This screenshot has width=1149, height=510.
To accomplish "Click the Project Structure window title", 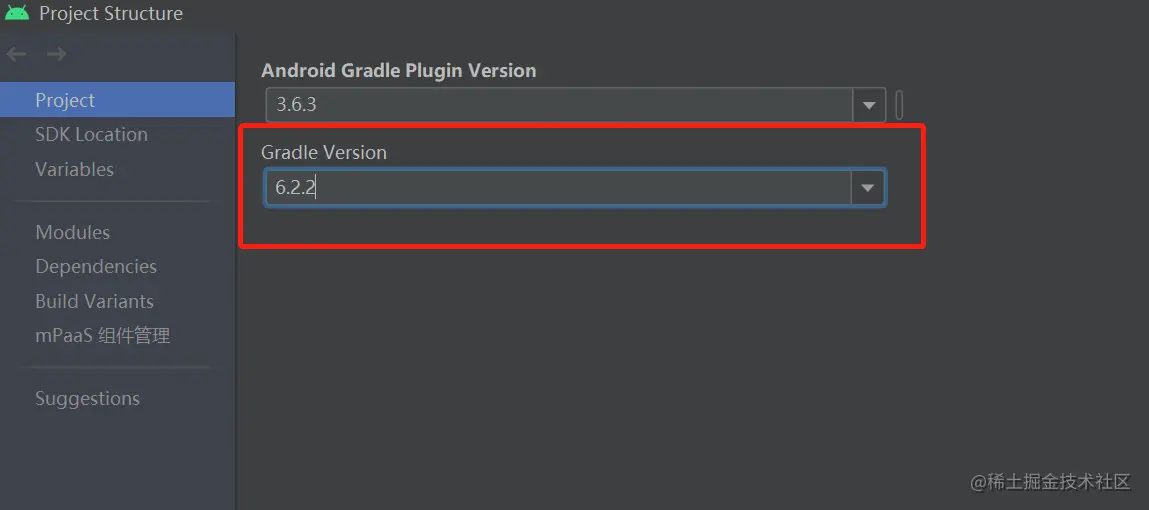I will pyautogui.click(x=111, y=14).
